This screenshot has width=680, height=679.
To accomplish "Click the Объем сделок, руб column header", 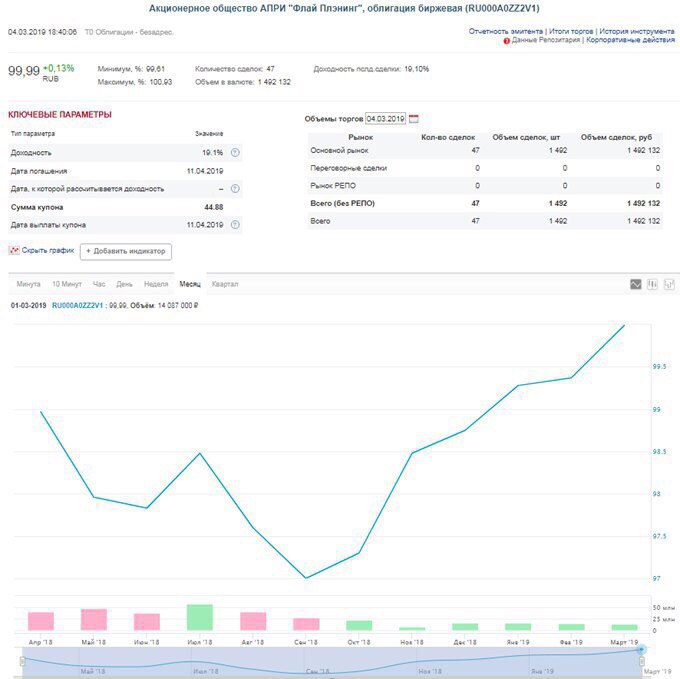I will coord(616,137).
